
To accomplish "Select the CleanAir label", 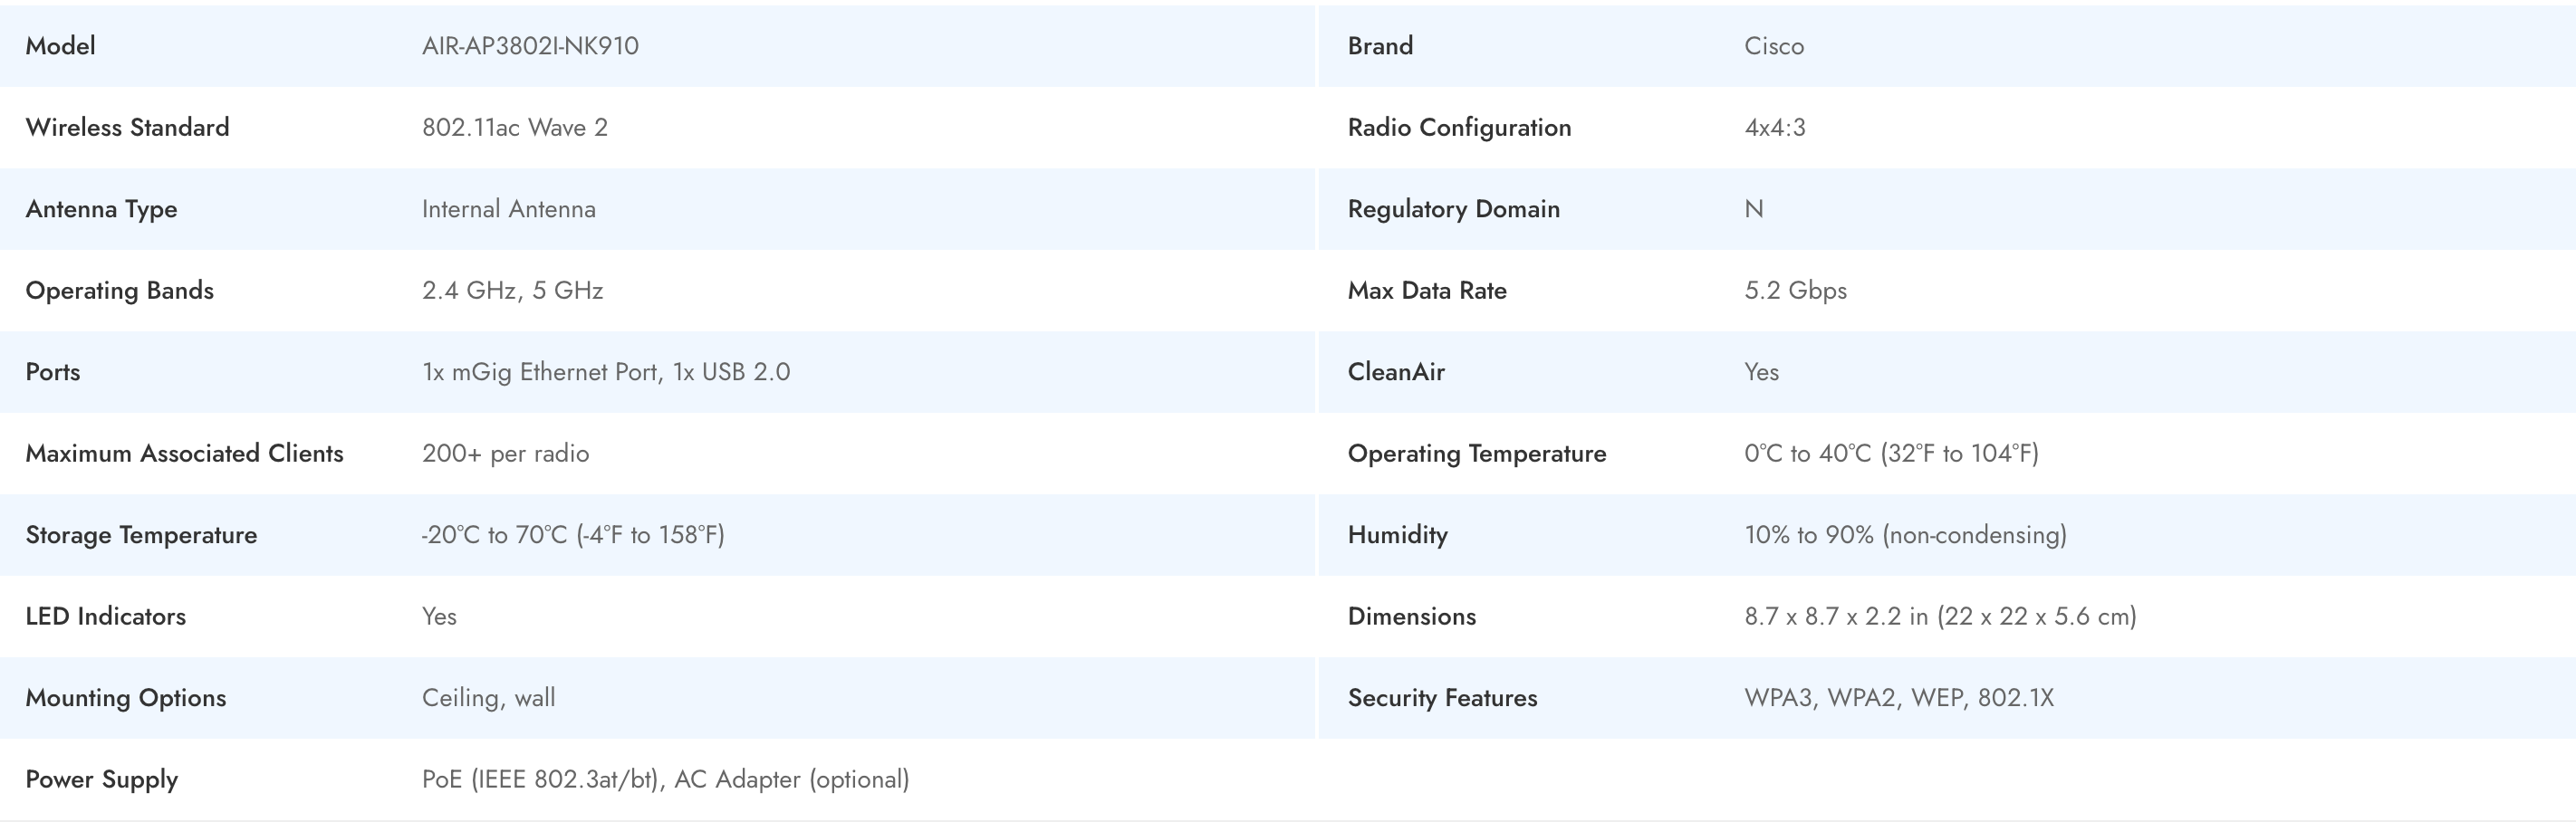I will pyautogui.click(x=1396, y=372).
